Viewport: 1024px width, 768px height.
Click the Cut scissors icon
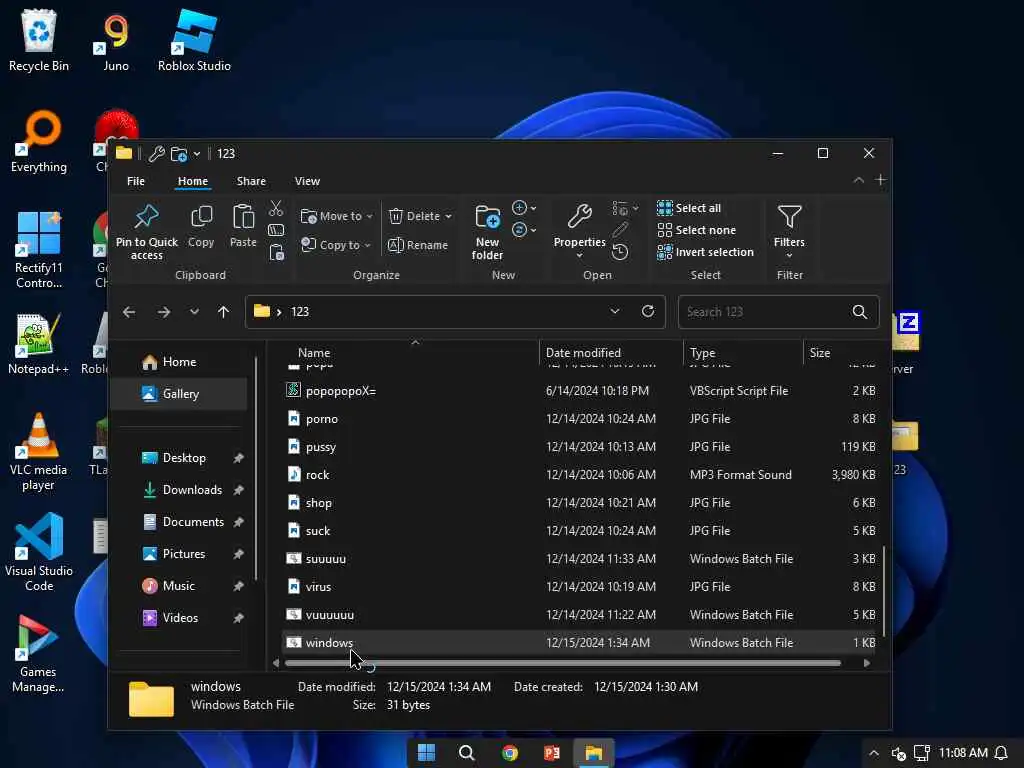coord(276,208)
